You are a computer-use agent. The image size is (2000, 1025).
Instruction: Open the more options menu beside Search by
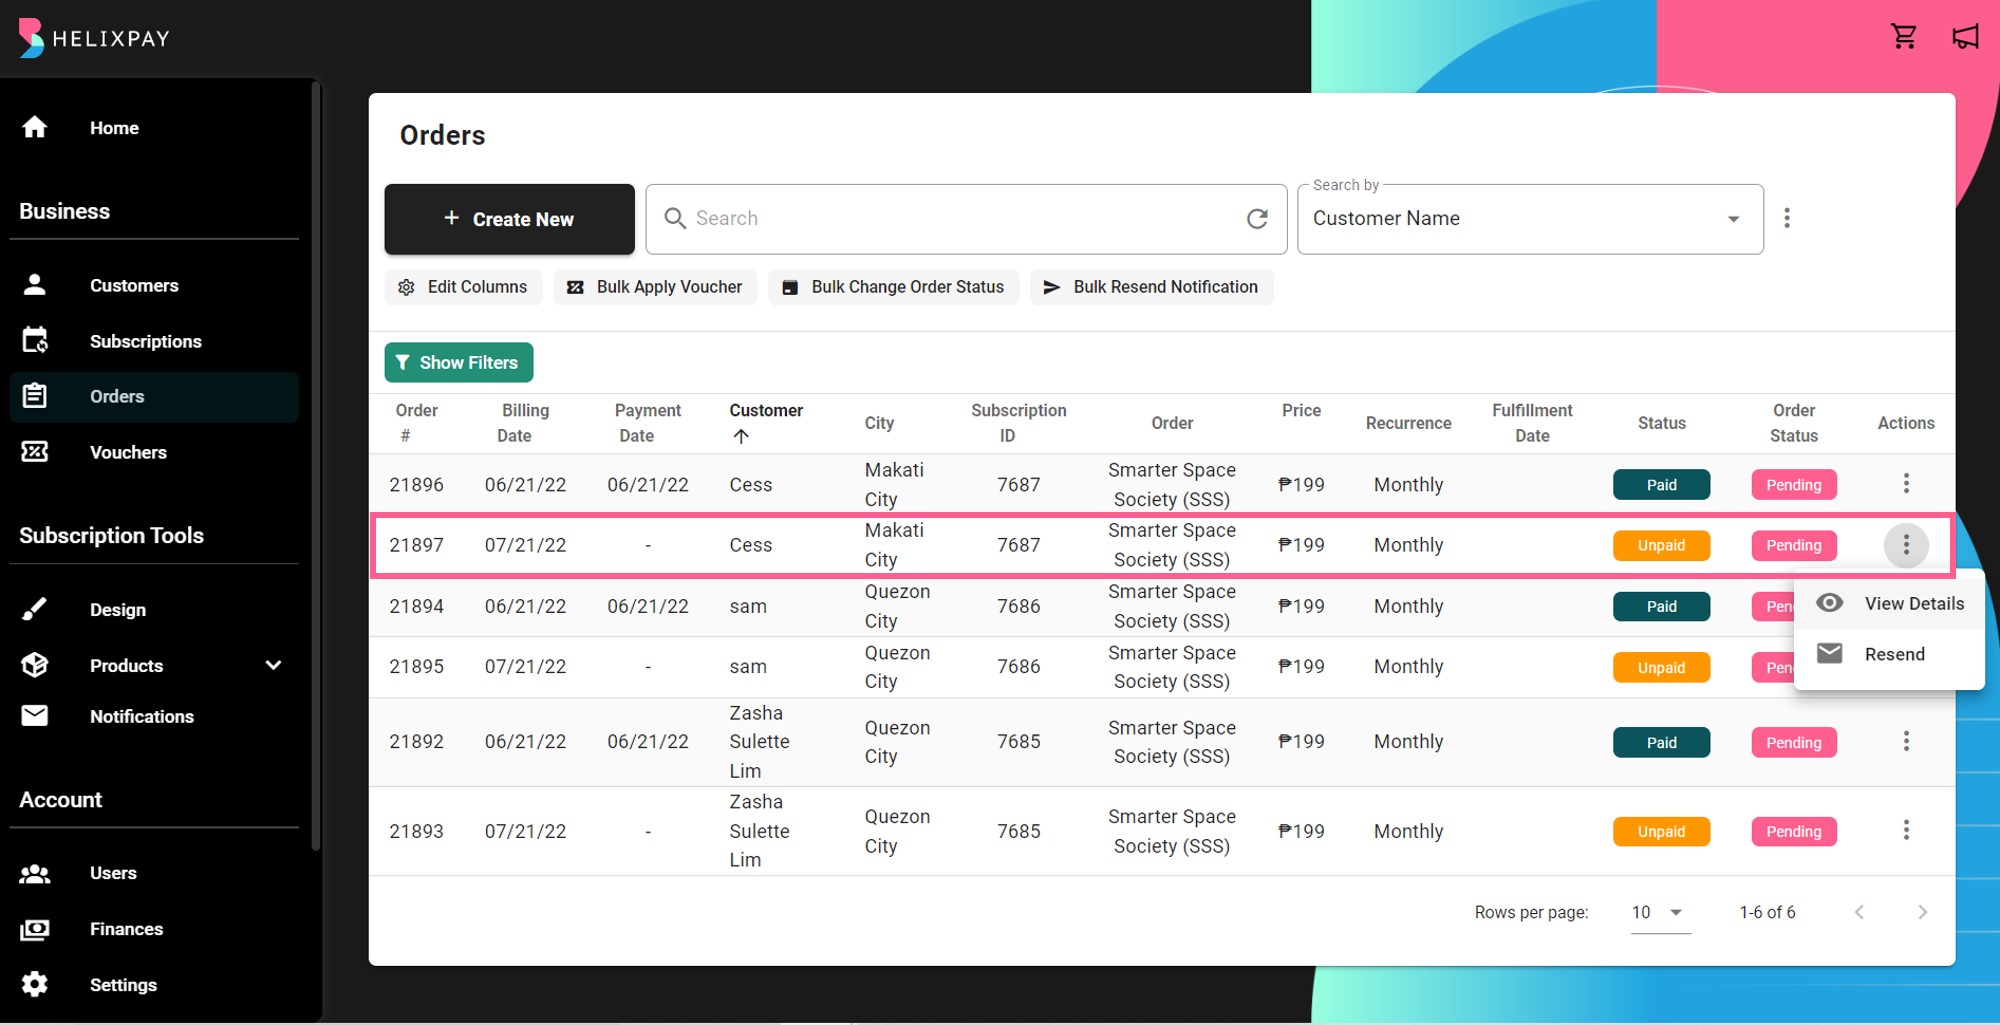1787,218
